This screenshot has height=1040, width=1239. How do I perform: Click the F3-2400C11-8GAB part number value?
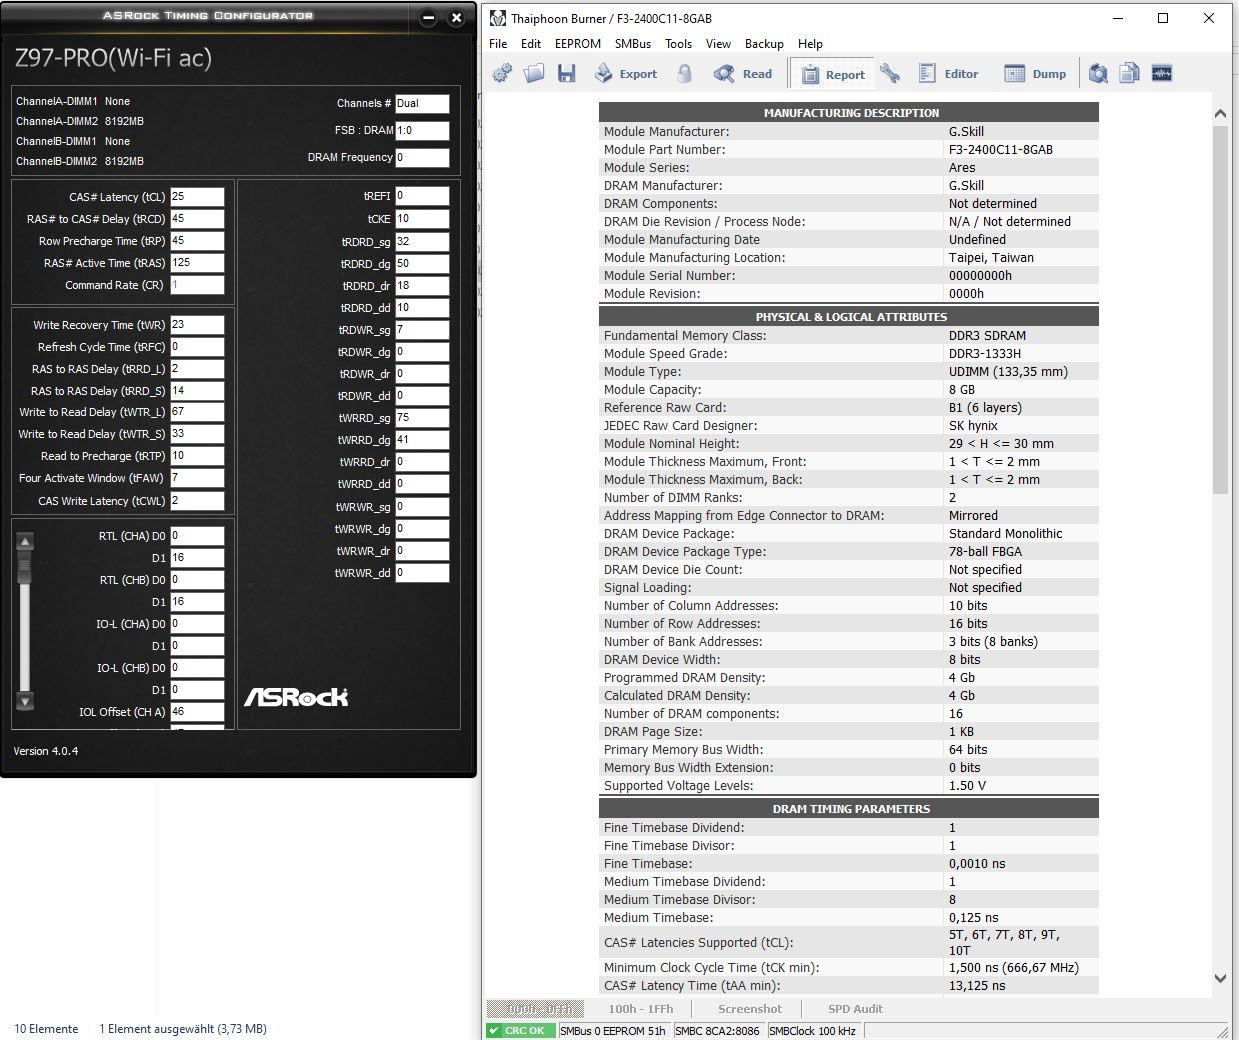pyautogui.click(x=1000, y=150)
